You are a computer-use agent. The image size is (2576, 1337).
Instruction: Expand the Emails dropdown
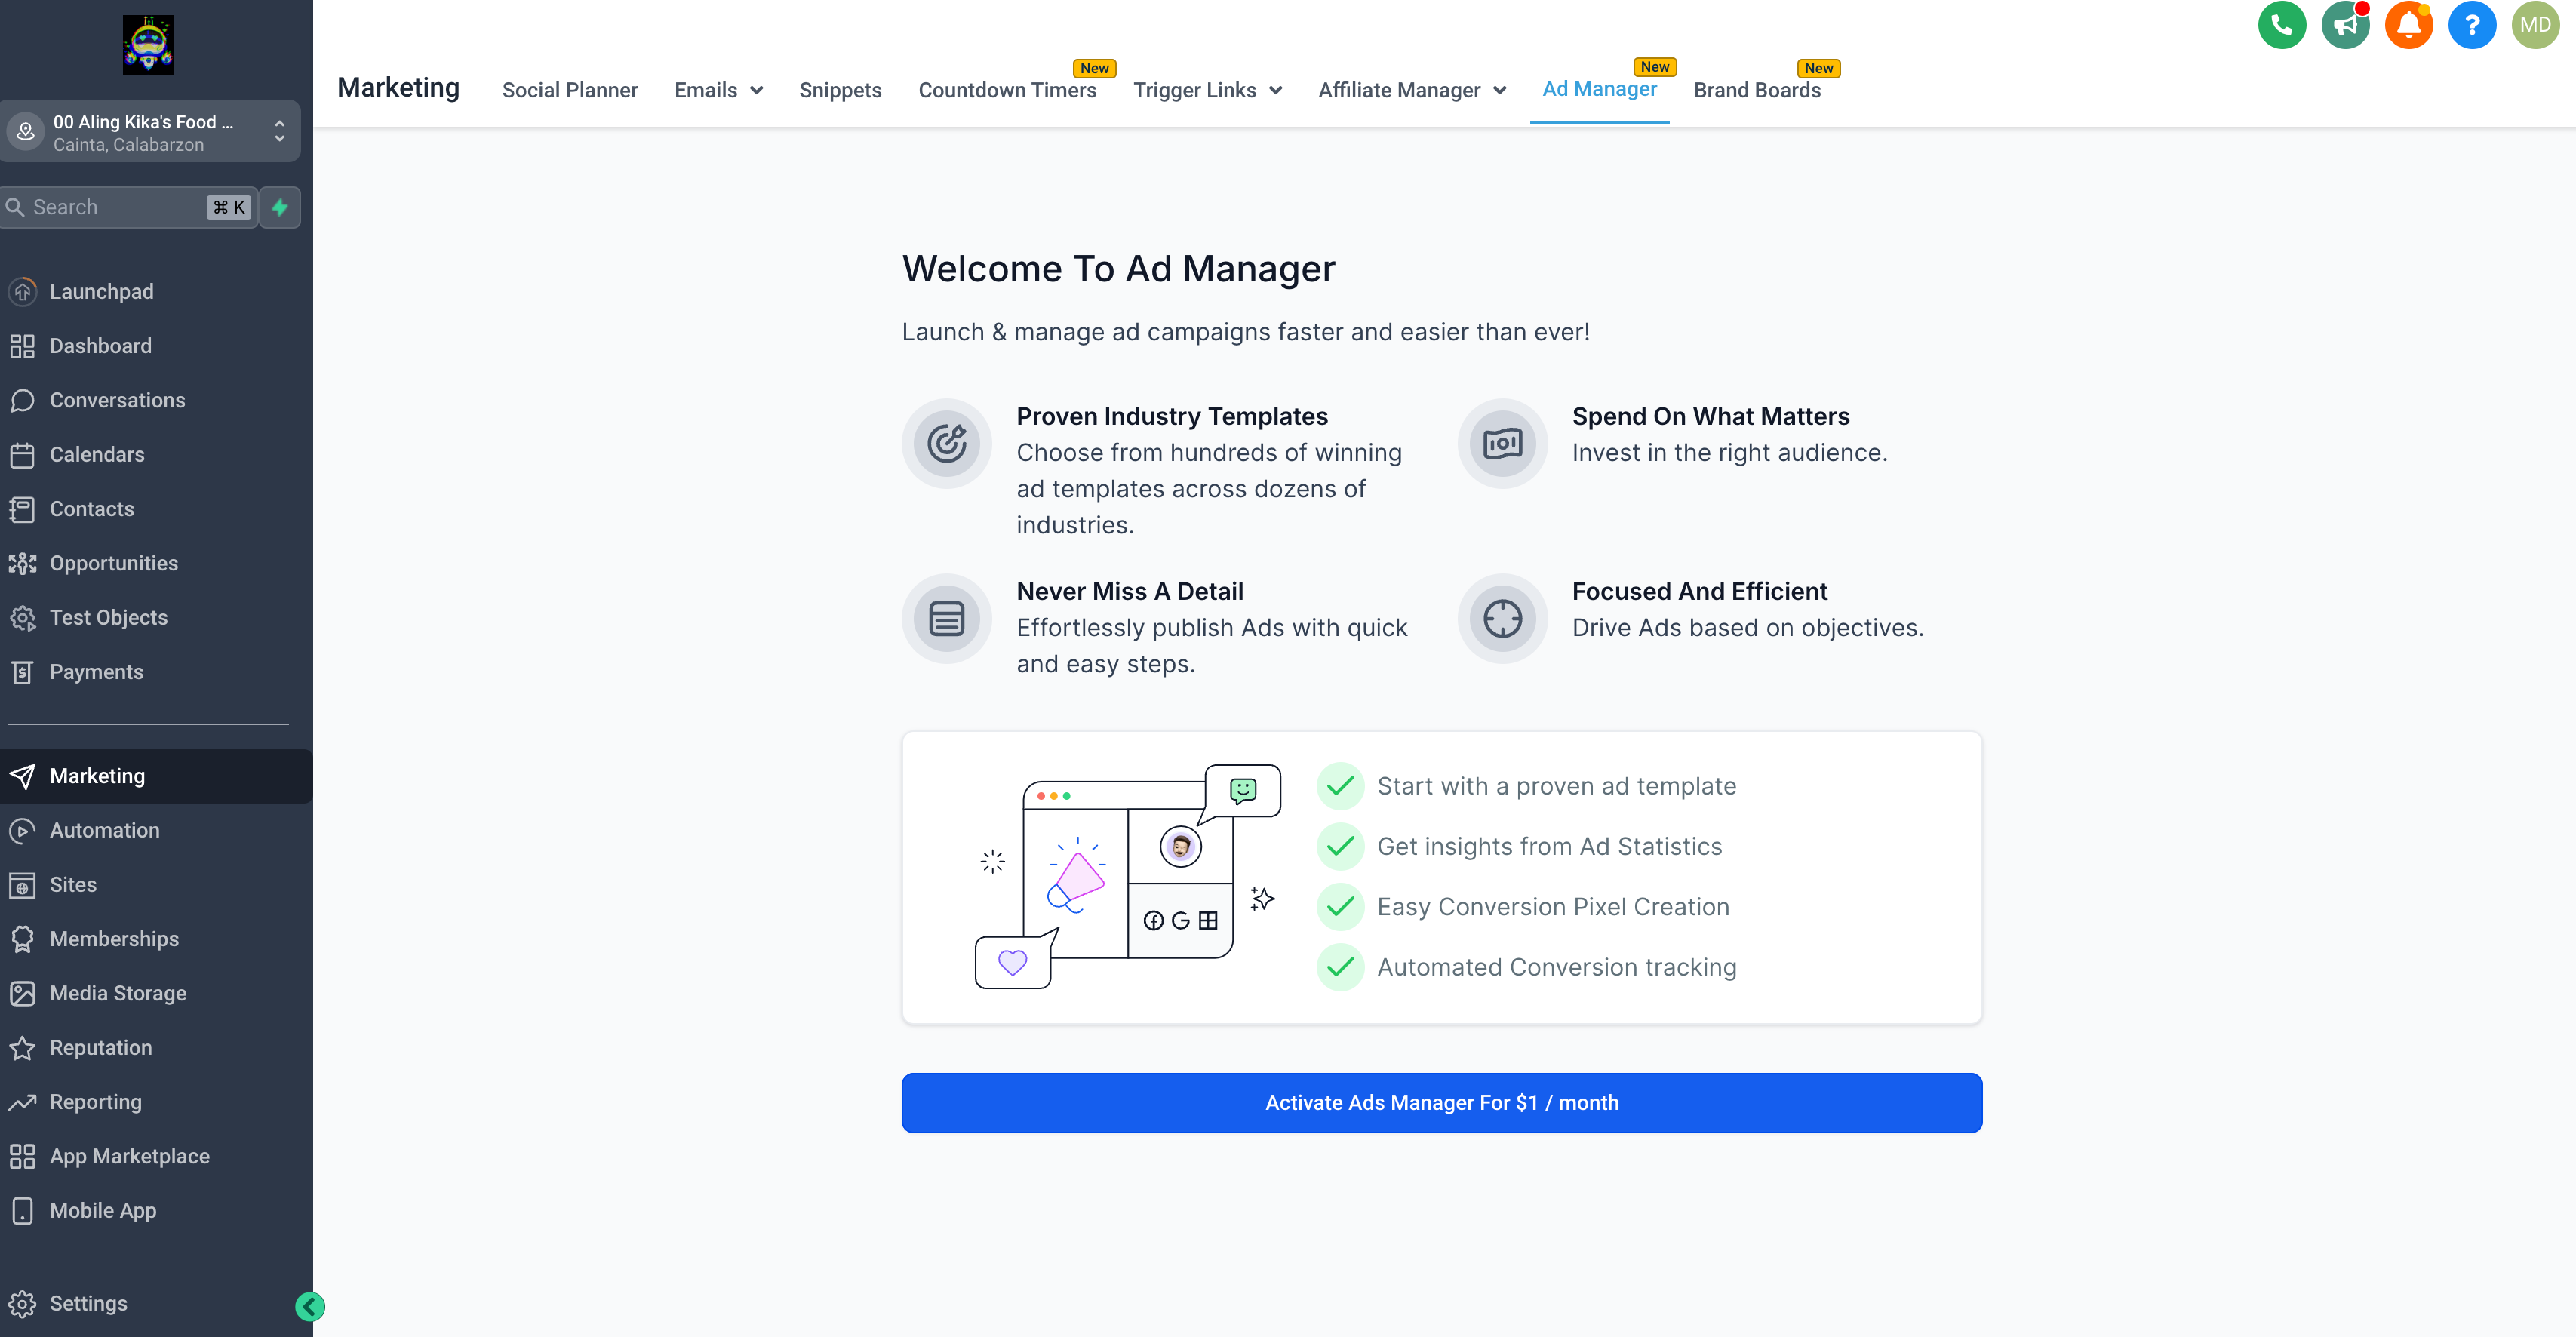point(718,90)
